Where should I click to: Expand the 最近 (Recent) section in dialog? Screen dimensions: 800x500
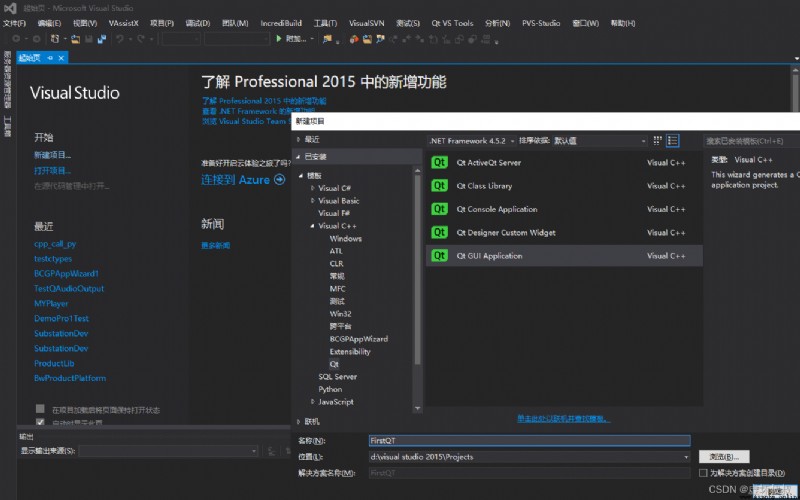[298, 139]
